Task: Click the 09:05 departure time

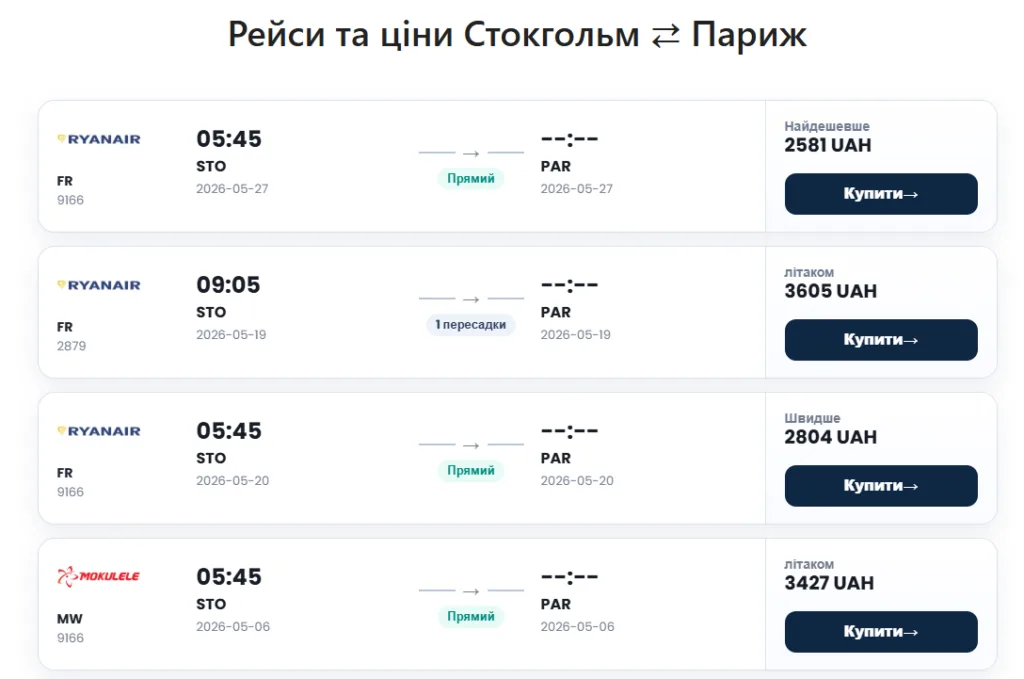Action: (228, 285)
